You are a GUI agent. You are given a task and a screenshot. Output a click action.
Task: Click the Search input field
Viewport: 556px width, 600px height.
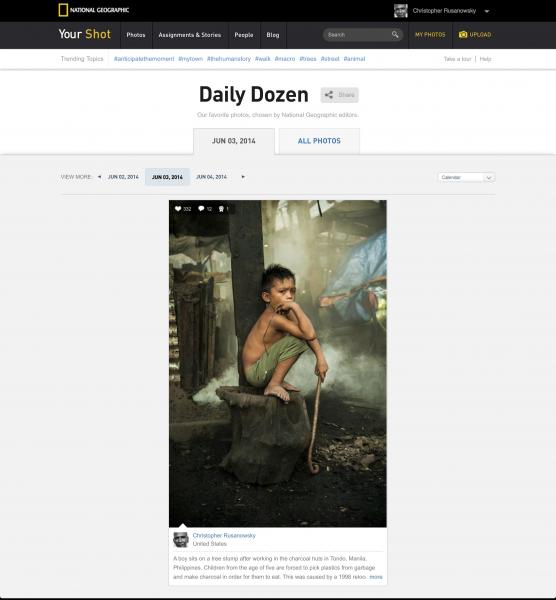357,35
